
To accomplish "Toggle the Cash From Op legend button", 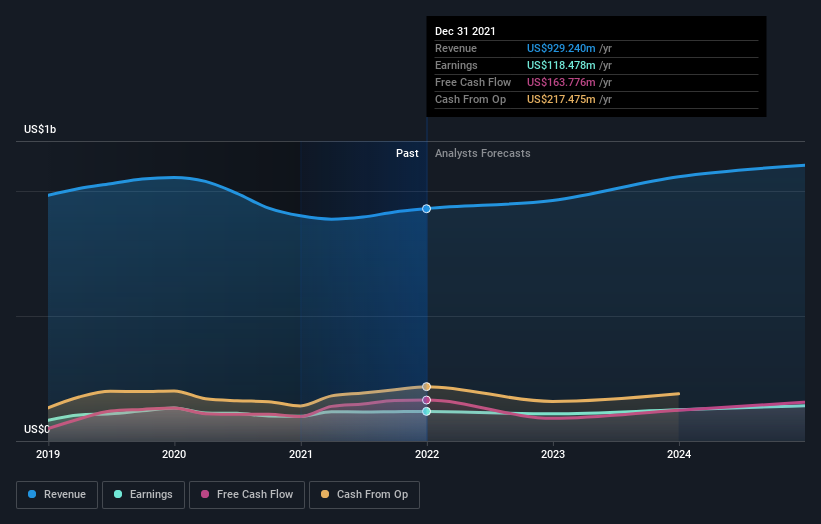I will (x=364, y=495).
